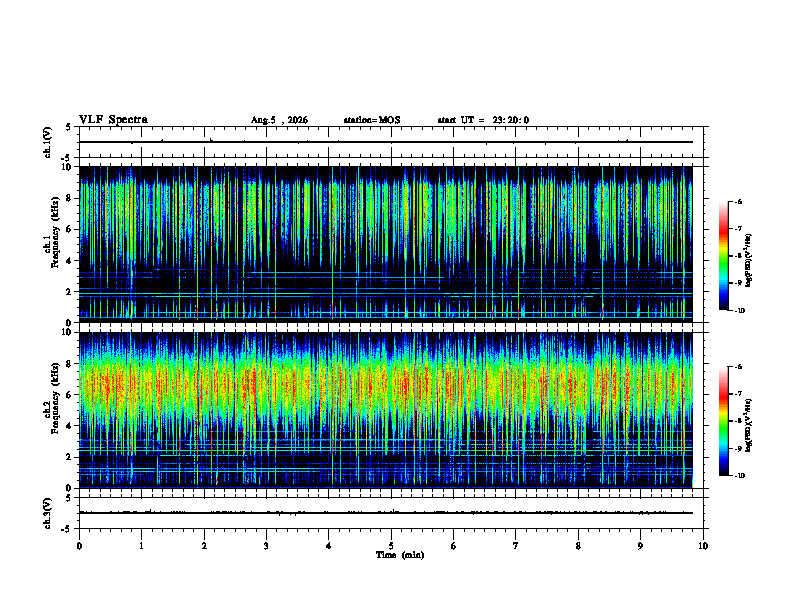Click the station=MOS label
792x612 pixels.
(372, 120)
